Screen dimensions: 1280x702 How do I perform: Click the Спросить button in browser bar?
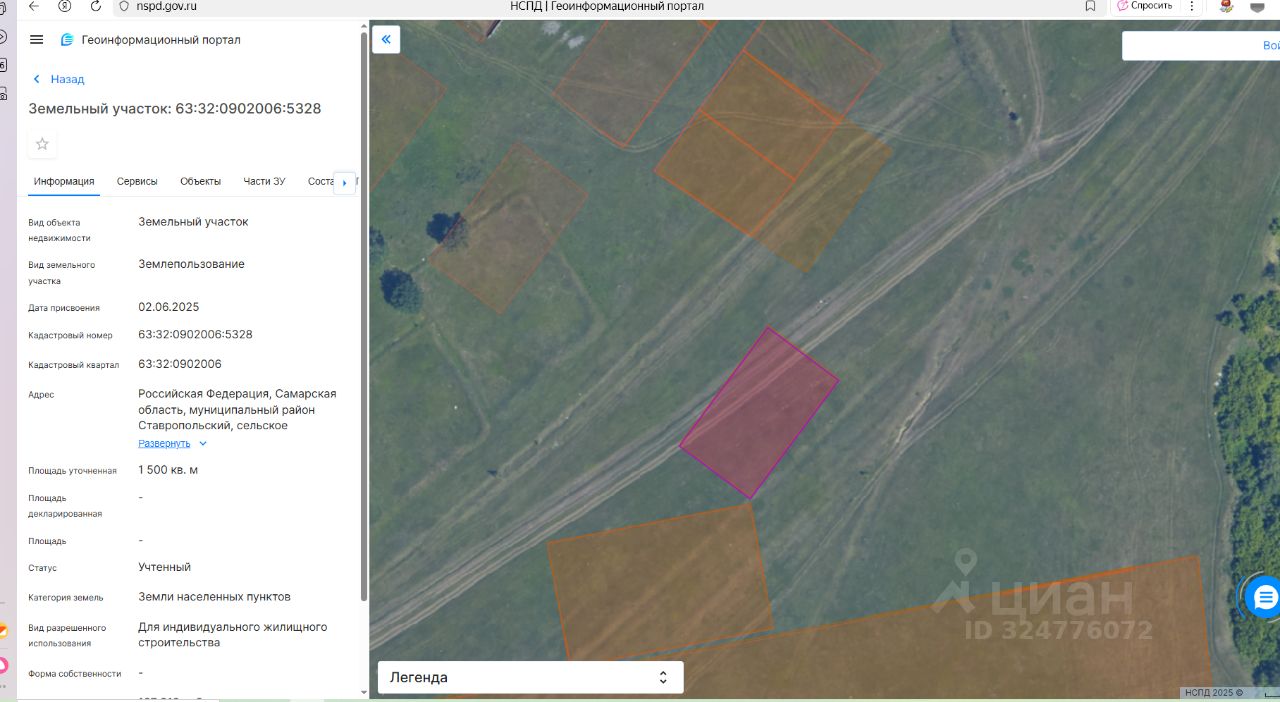pyautogui.click(x=1144, y=6)
